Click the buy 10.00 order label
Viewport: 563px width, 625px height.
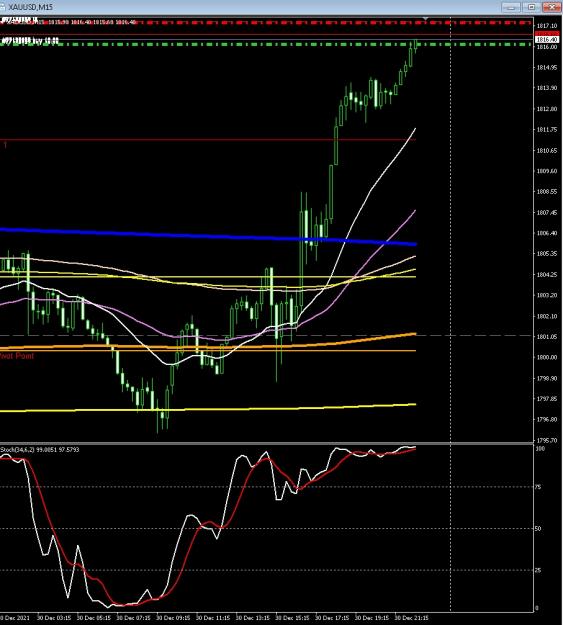point(30,40)
